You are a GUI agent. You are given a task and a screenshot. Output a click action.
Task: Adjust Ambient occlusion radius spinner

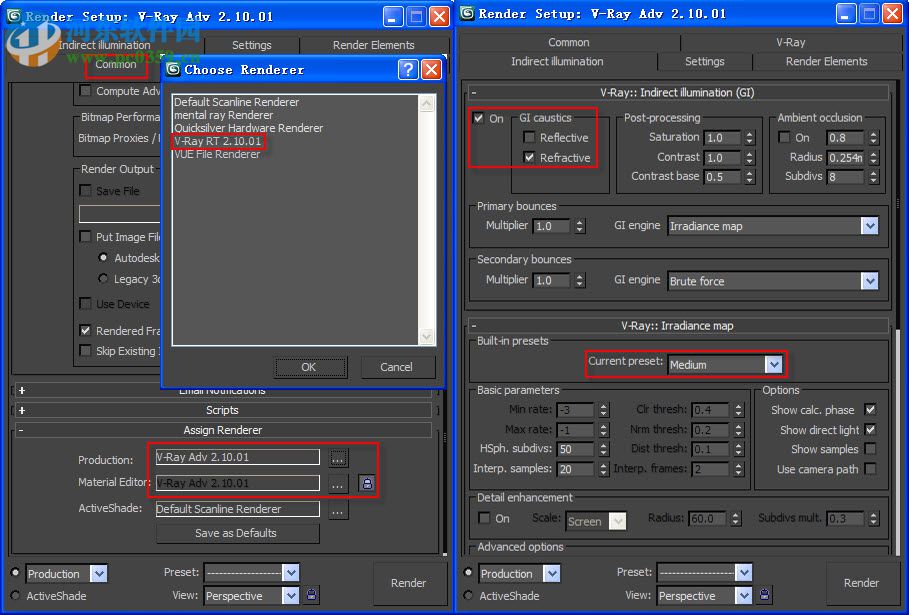click(x=874, y=158)
